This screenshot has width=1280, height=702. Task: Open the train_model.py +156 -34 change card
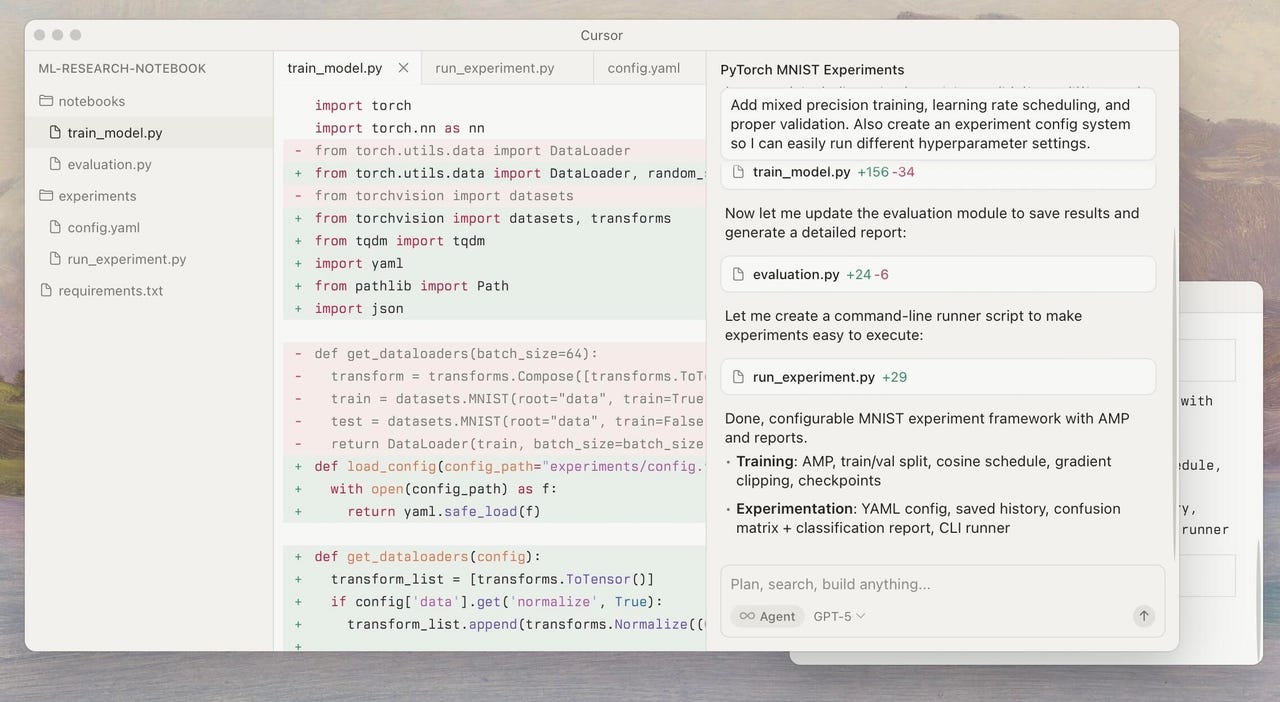(x=937, y=172)
